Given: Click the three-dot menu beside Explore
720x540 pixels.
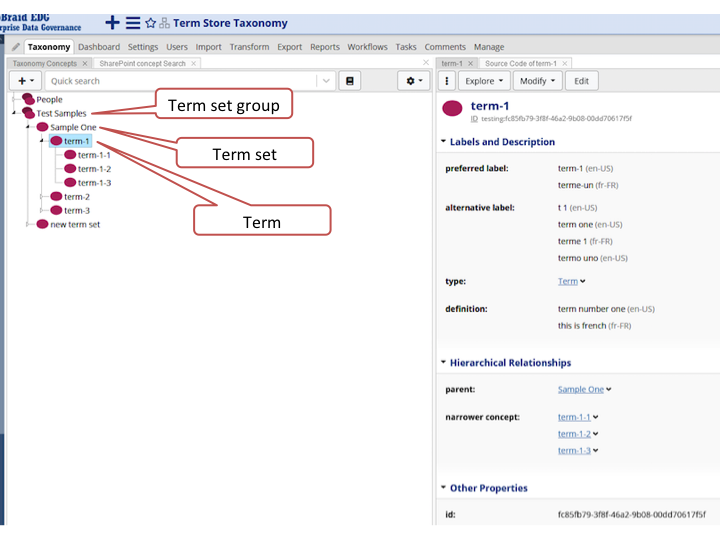Looking at the screenshot, I should tap(447, 81).
